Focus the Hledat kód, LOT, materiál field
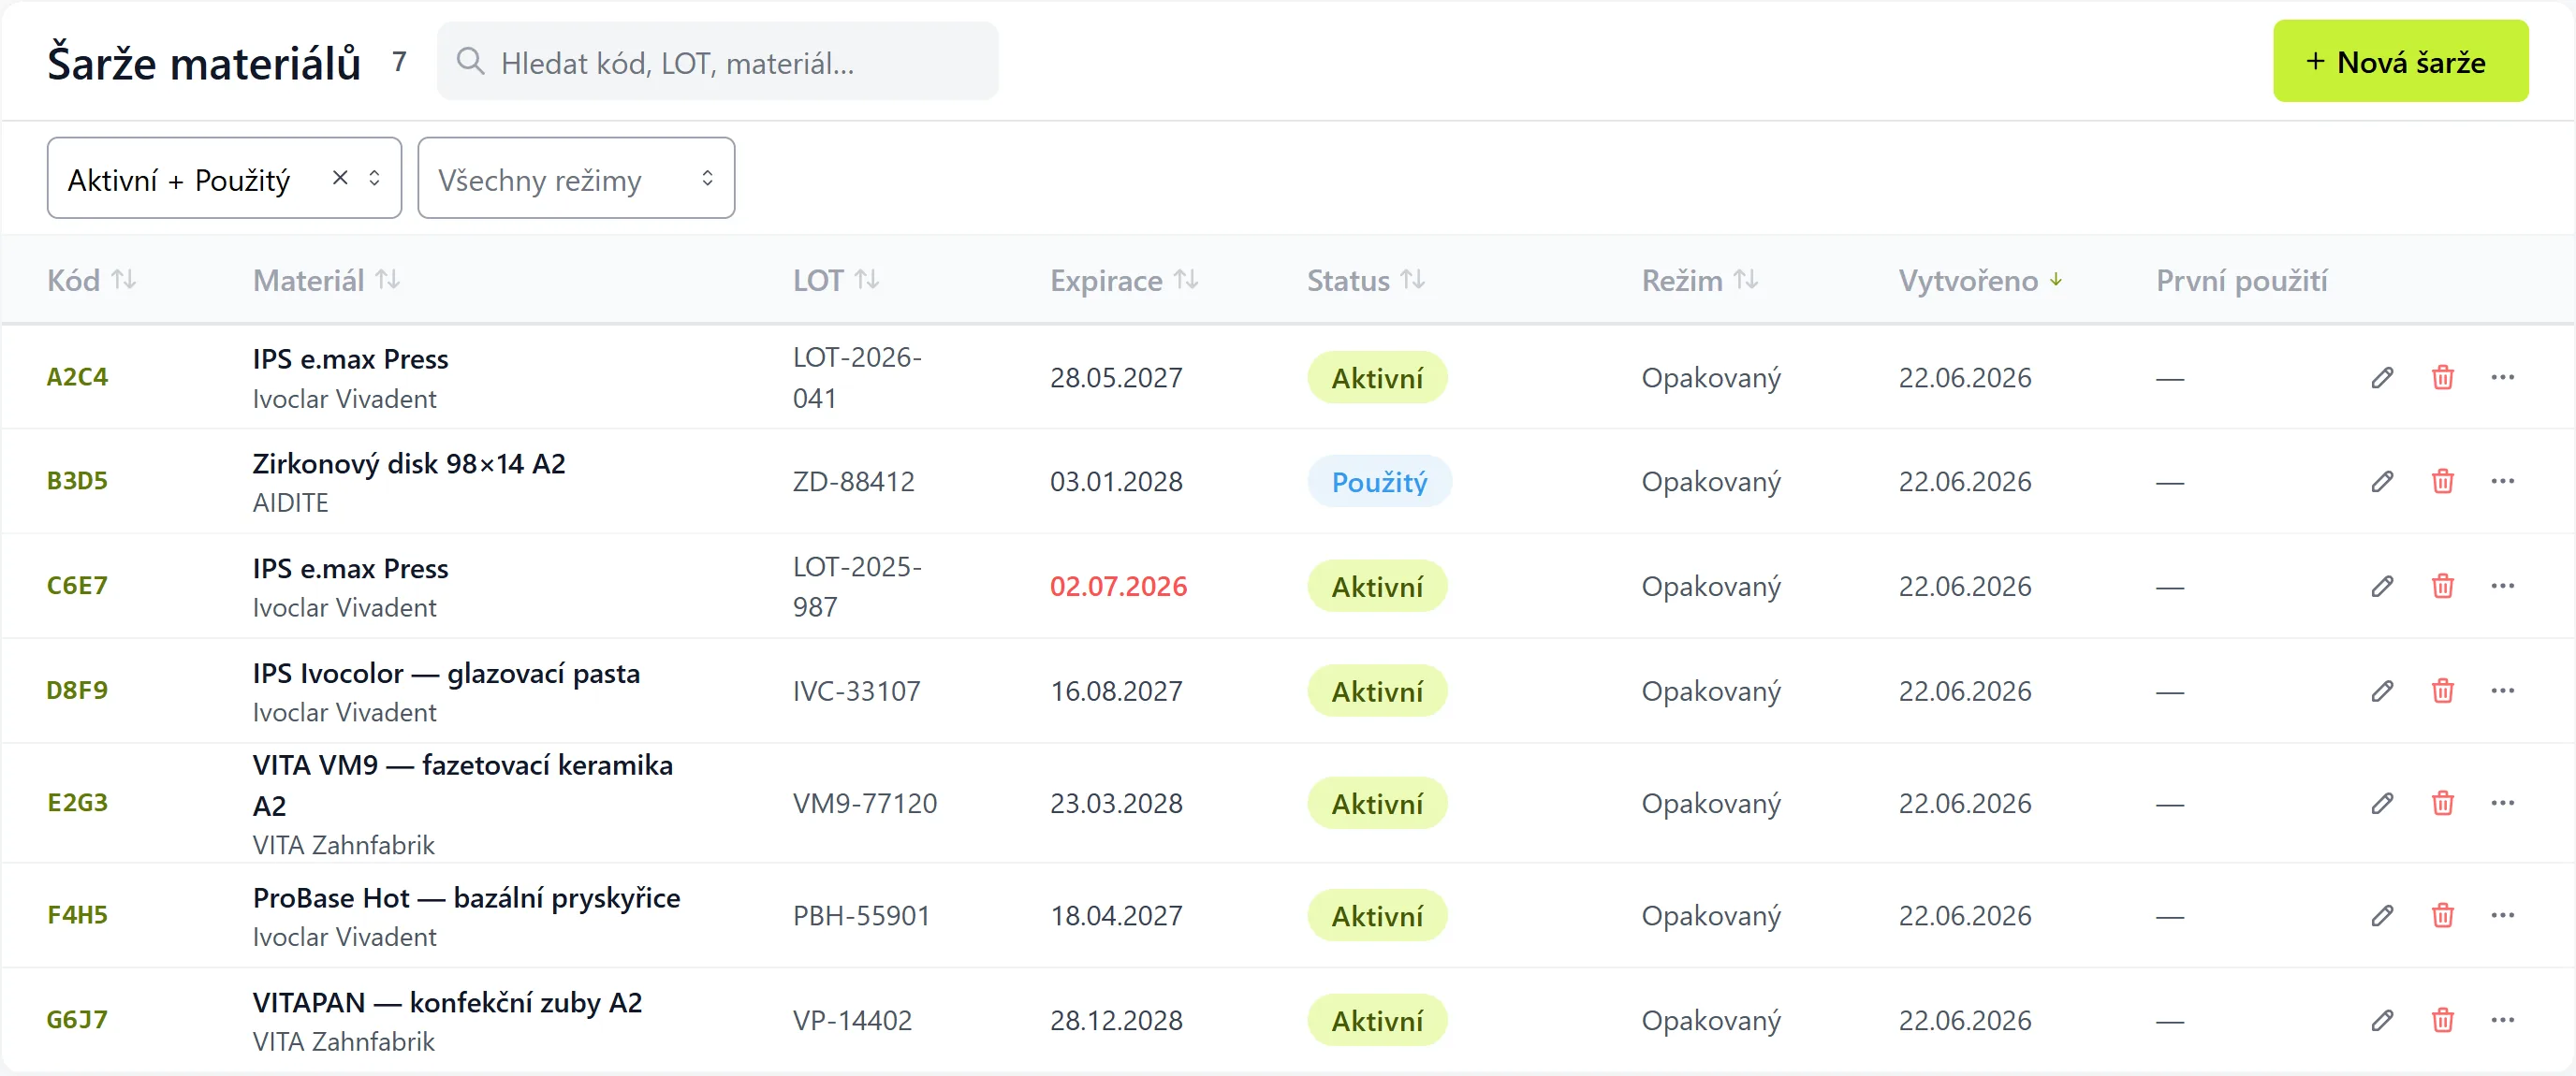The image size is (2576, 1076). 717,61
